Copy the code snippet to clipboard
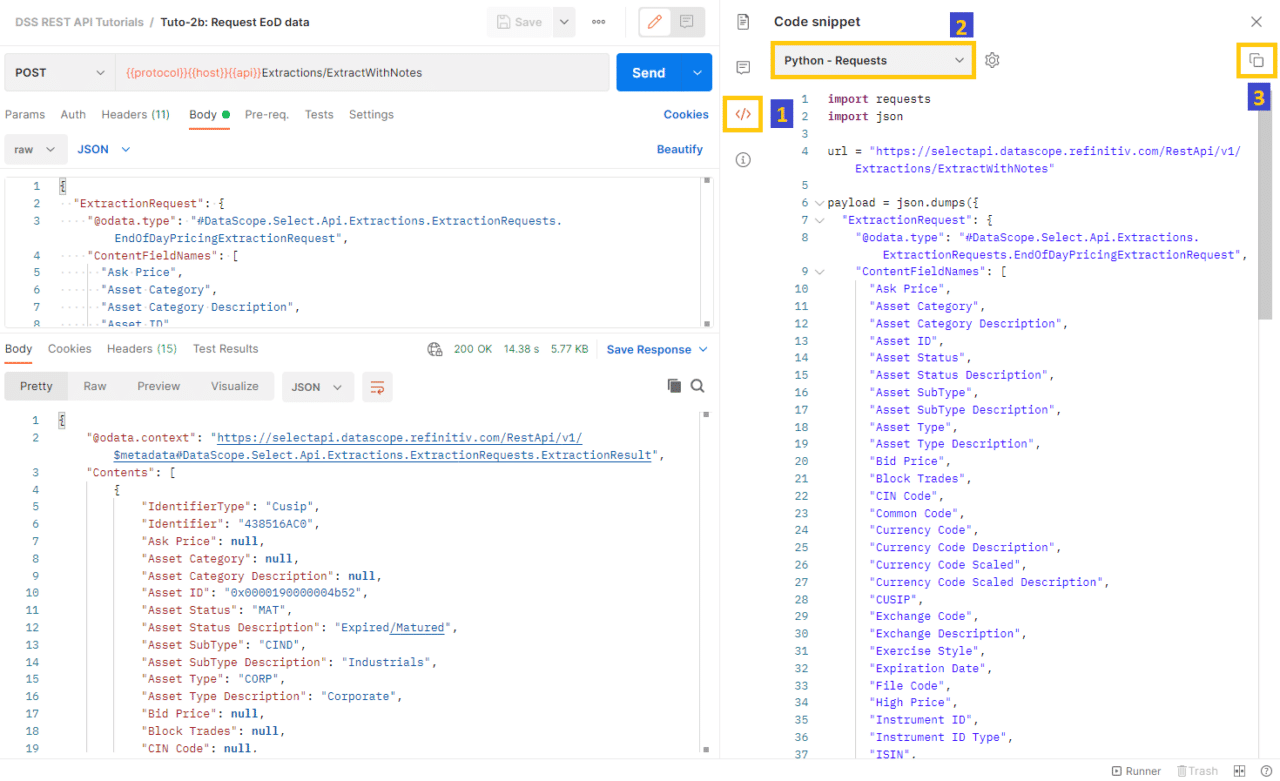The image size is (1280, 781). (x=1257, y=60)
